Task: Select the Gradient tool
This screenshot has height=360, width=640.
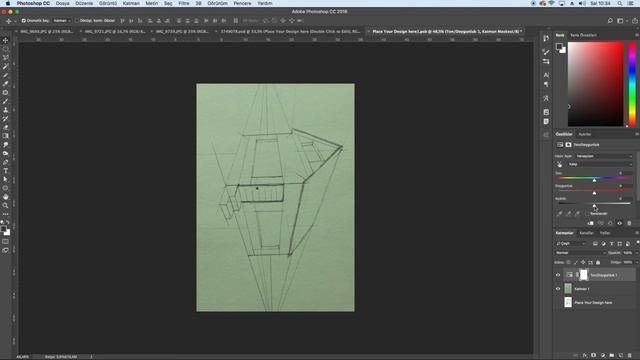Action: pos(5,136)
